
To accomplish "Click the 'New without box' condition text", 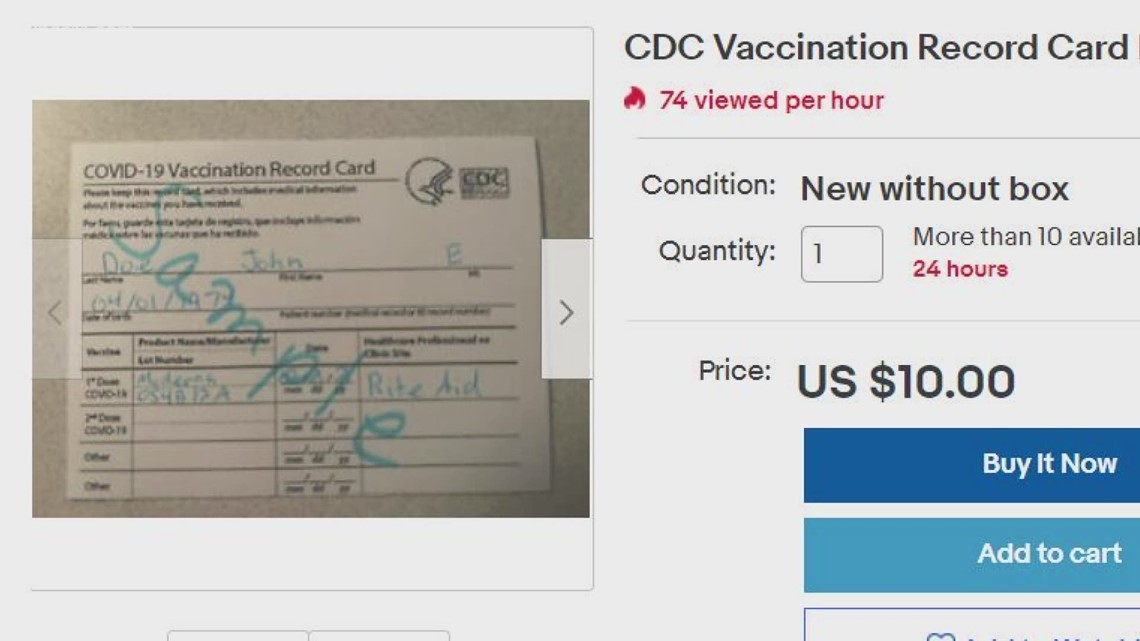I will point(935,187).
